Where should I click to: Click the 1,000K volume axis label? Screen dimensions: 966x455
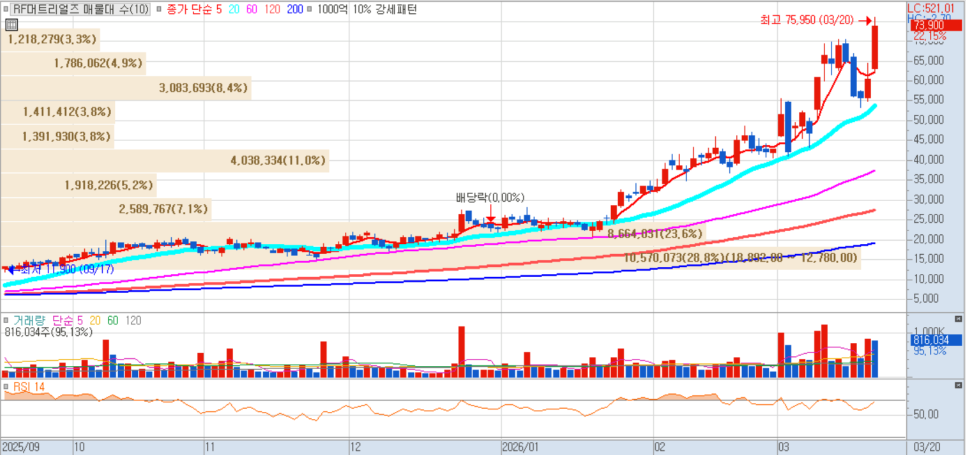pos(928,330)
